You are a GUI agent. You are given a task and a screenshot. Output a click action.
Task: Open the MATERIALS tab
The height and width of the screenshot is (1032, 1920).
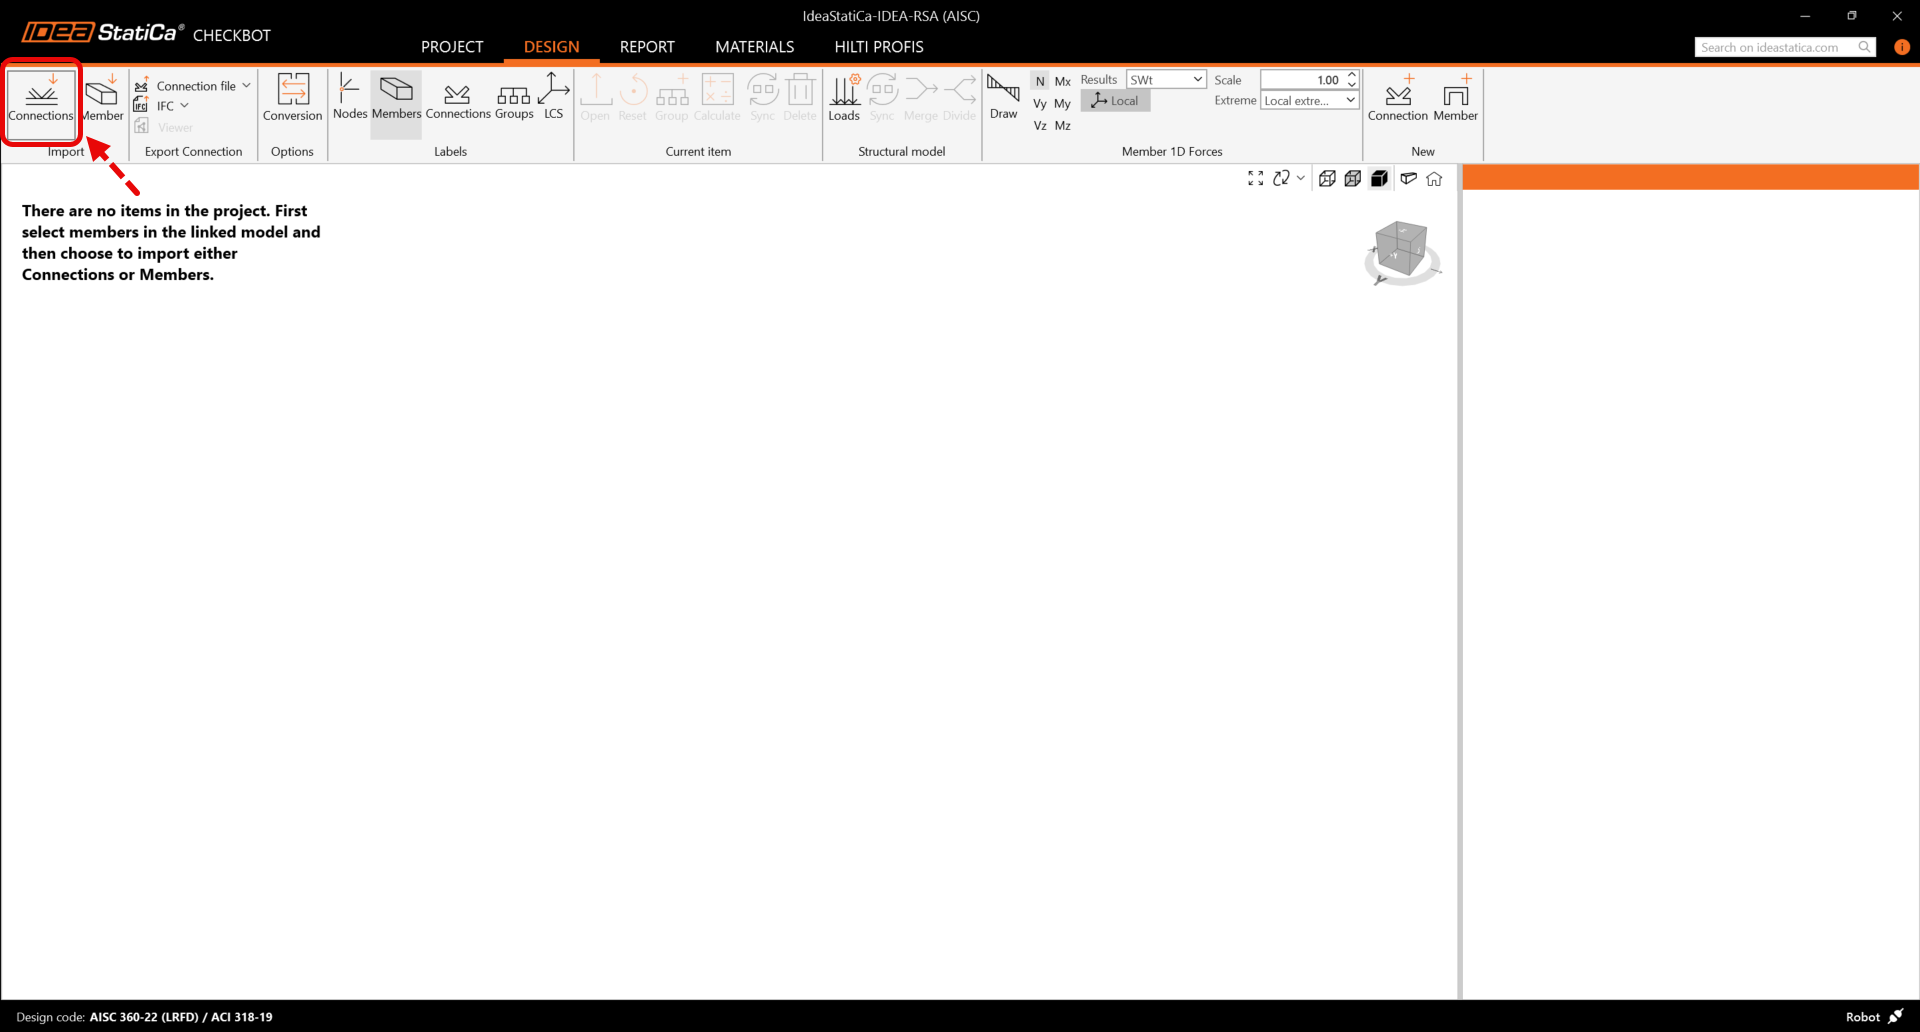pos(754,47)
